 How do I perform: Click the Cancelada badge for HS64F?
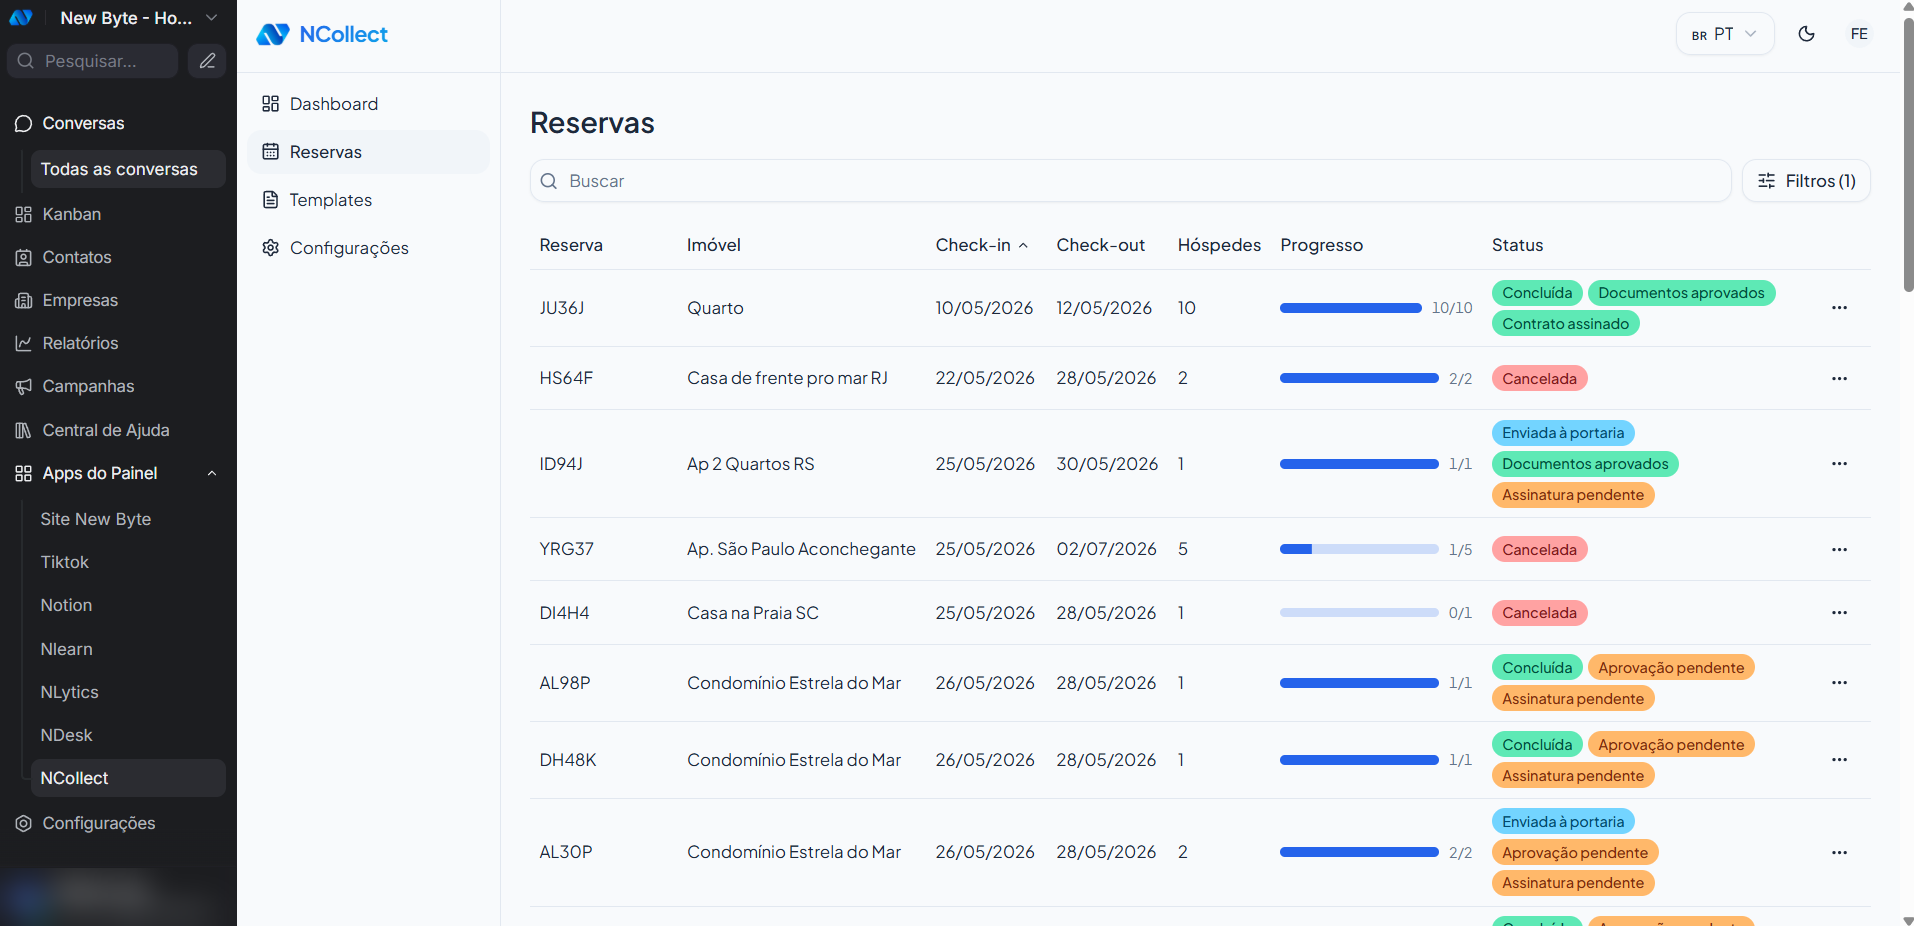pyautogui.click(x=1539, y=379)
